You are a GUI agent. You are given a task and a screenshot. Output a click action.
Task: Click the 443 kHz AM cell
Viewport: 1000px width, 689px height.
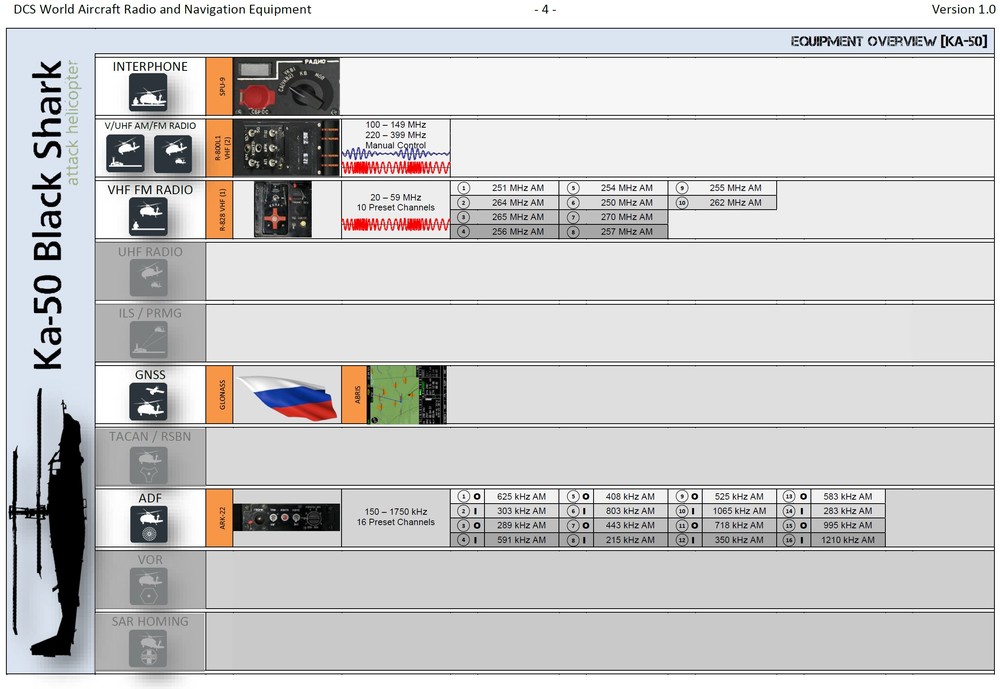point(630,526)
